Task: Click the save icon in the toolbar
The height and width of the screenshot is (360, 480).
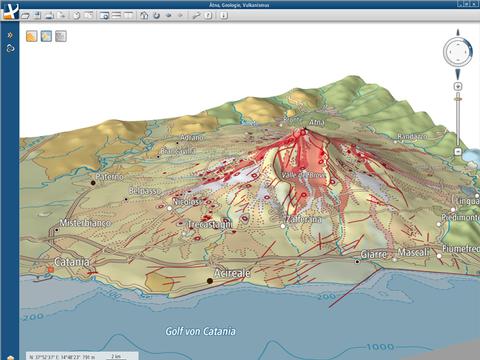Action: point(37,15)
